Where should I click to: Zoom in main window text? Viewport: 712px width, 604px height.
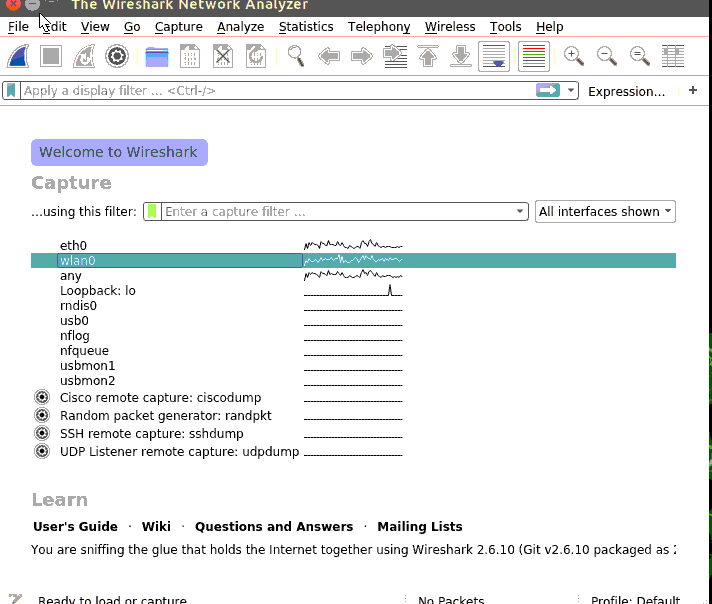[x=574, y=56]
